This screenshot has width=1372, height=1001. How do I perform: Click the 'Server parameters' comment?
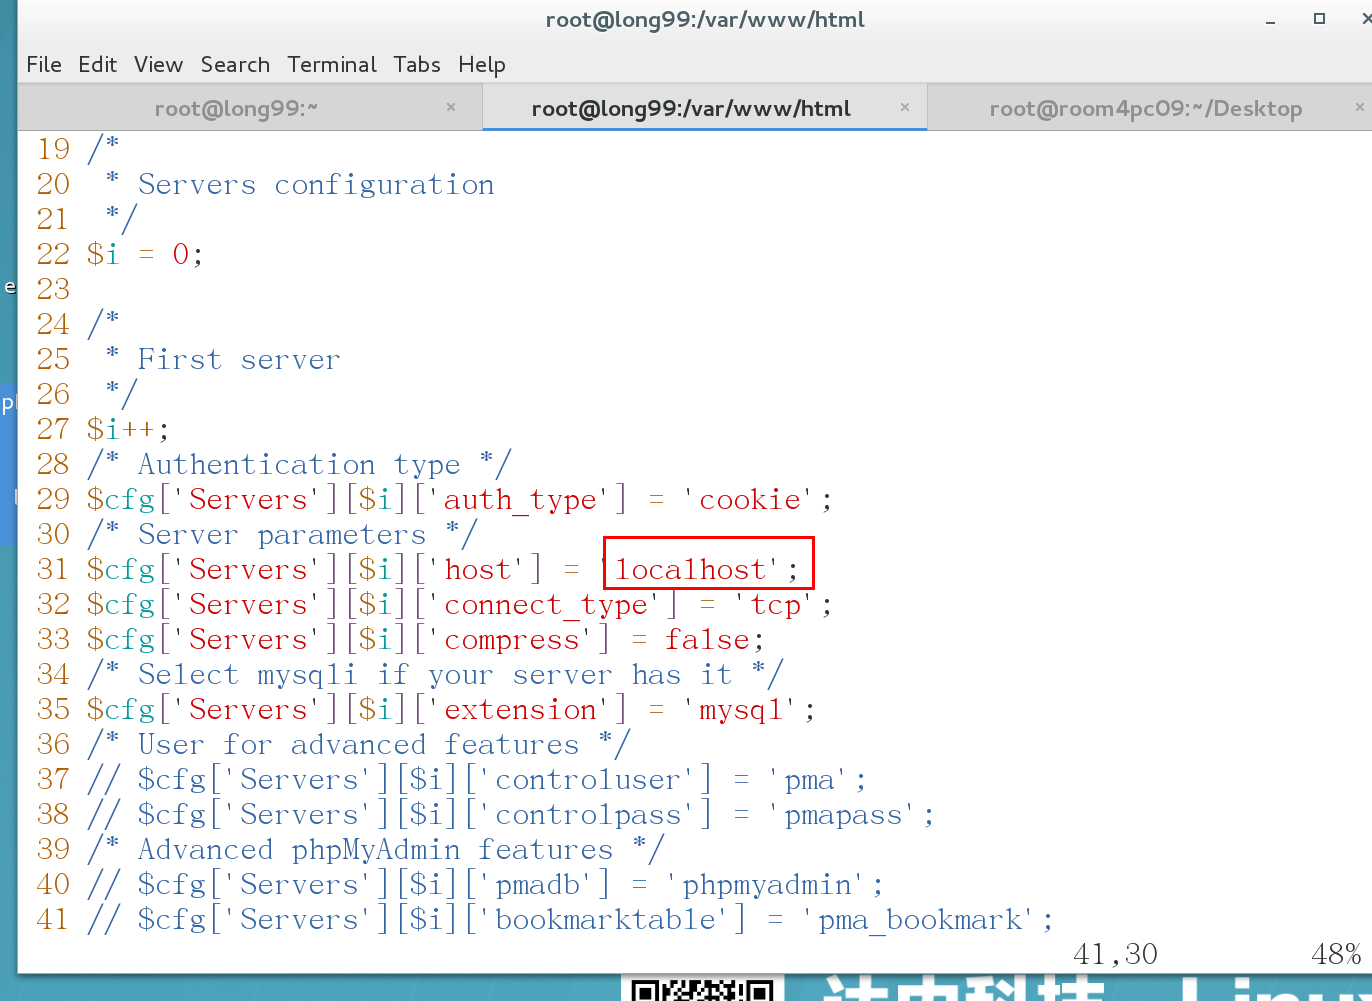282,534
